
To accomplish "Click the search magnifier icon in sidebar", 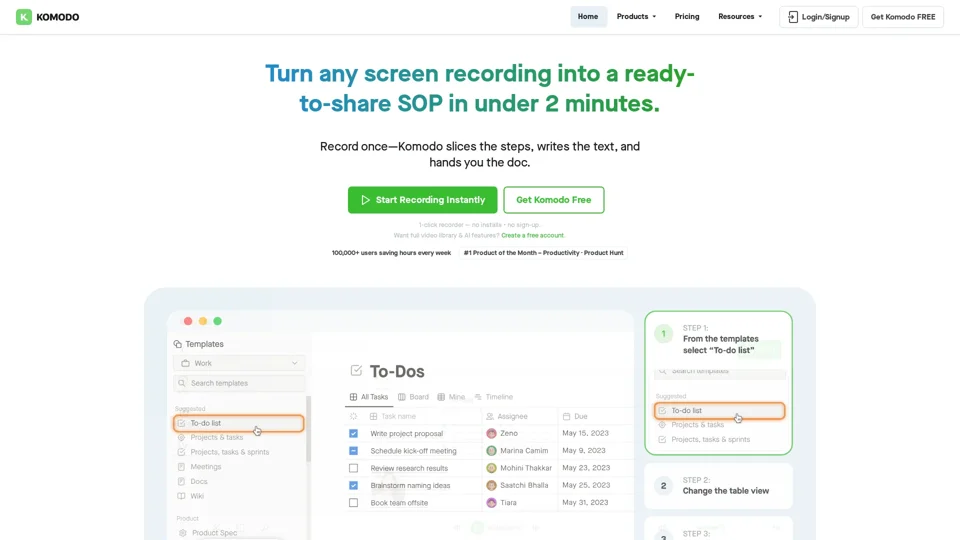I will [x=182, y=383].
